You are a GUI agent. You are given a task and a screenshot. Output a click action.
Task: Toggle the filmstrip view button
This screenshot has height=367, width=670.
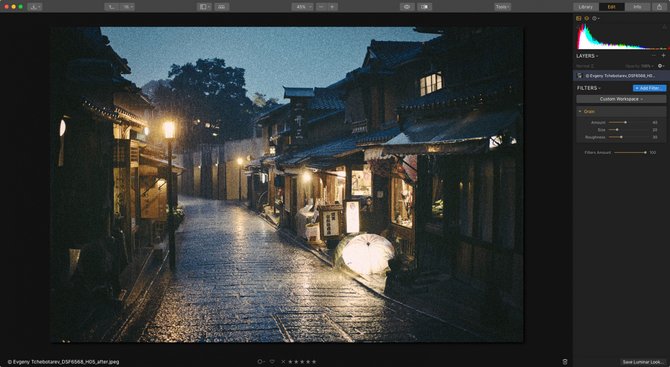[222, 7]
